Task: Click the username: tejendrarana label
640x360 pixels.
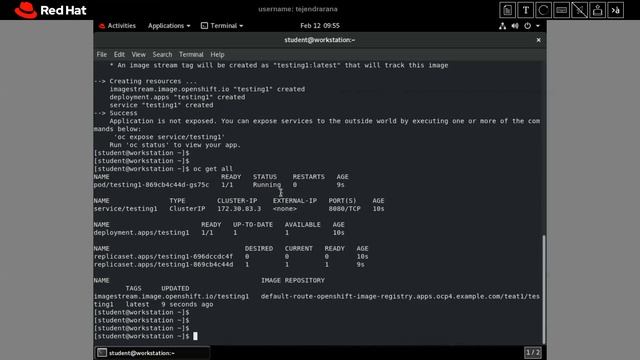Action: point(298,9)
